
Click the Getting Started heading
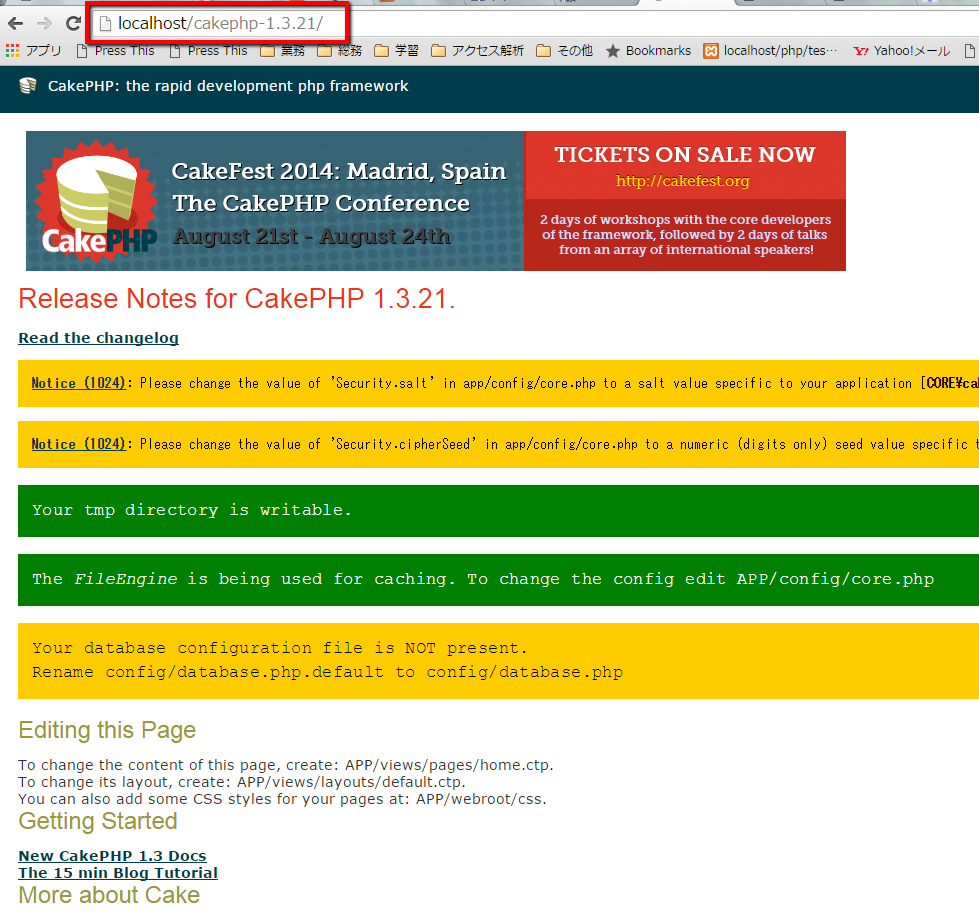click(98, 821)
